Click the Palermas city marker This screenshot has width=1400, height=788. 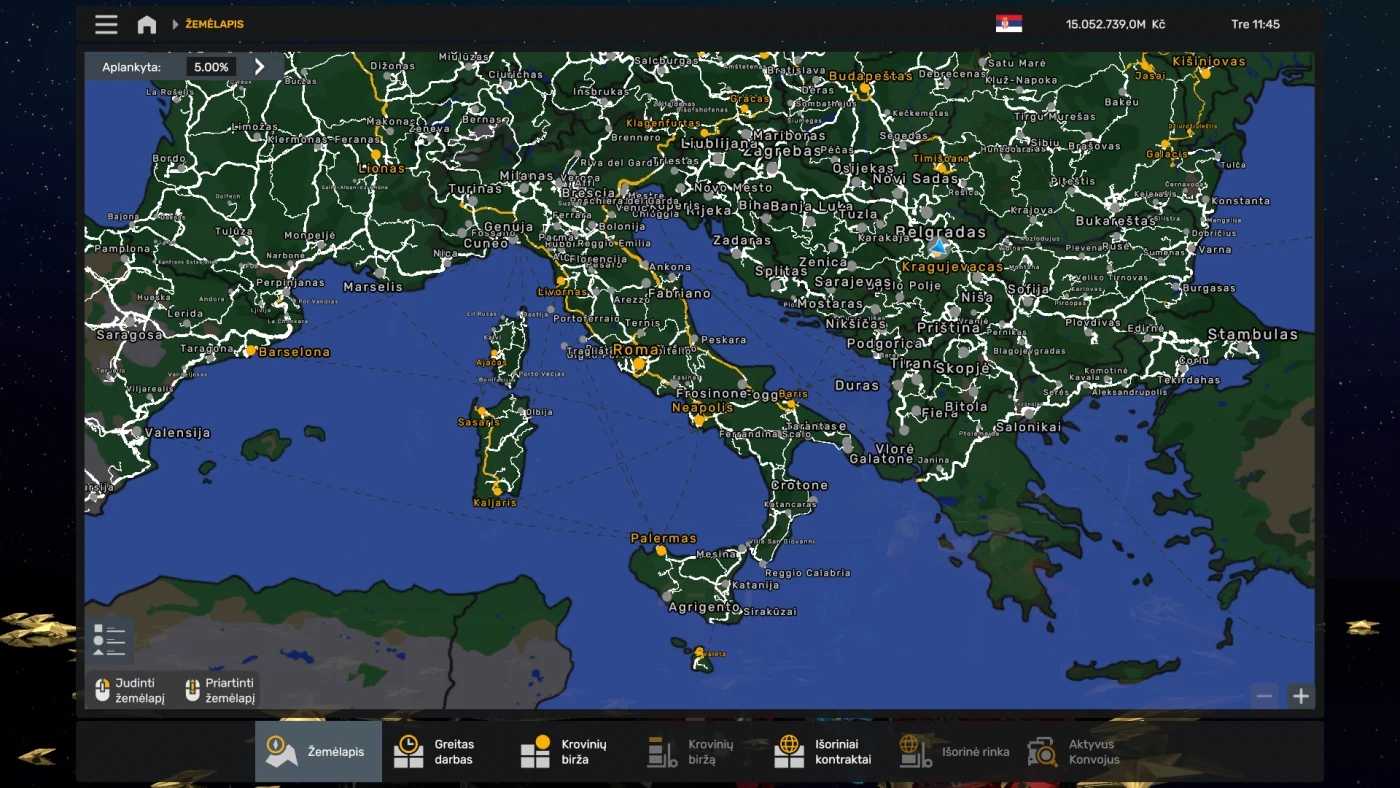[x=661, y=549]
